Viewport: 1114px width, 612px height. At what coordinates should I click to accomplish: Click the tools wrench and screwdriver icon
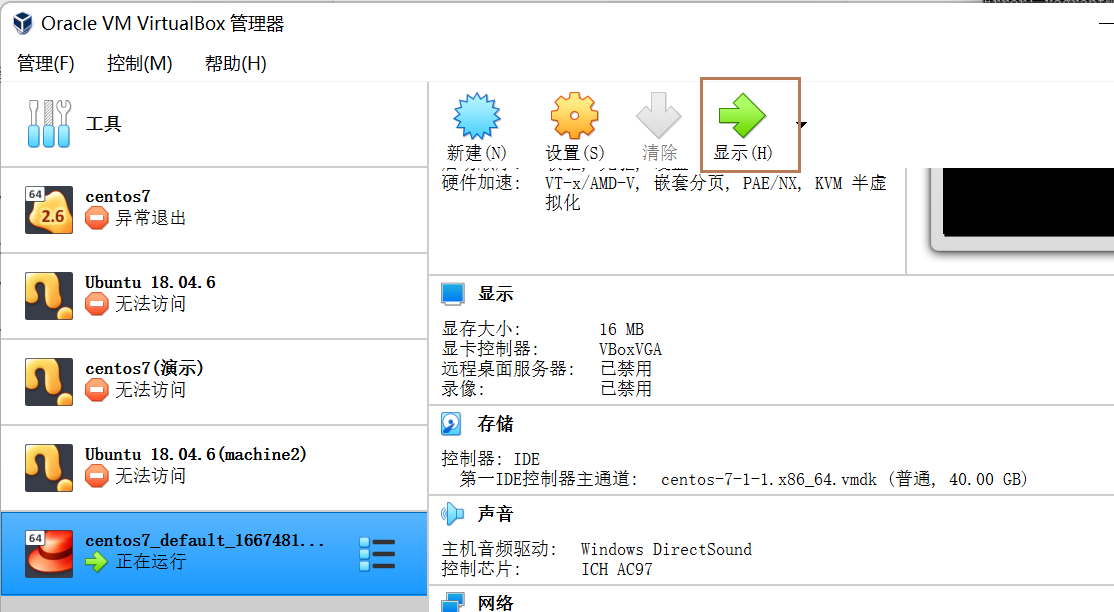49,124
